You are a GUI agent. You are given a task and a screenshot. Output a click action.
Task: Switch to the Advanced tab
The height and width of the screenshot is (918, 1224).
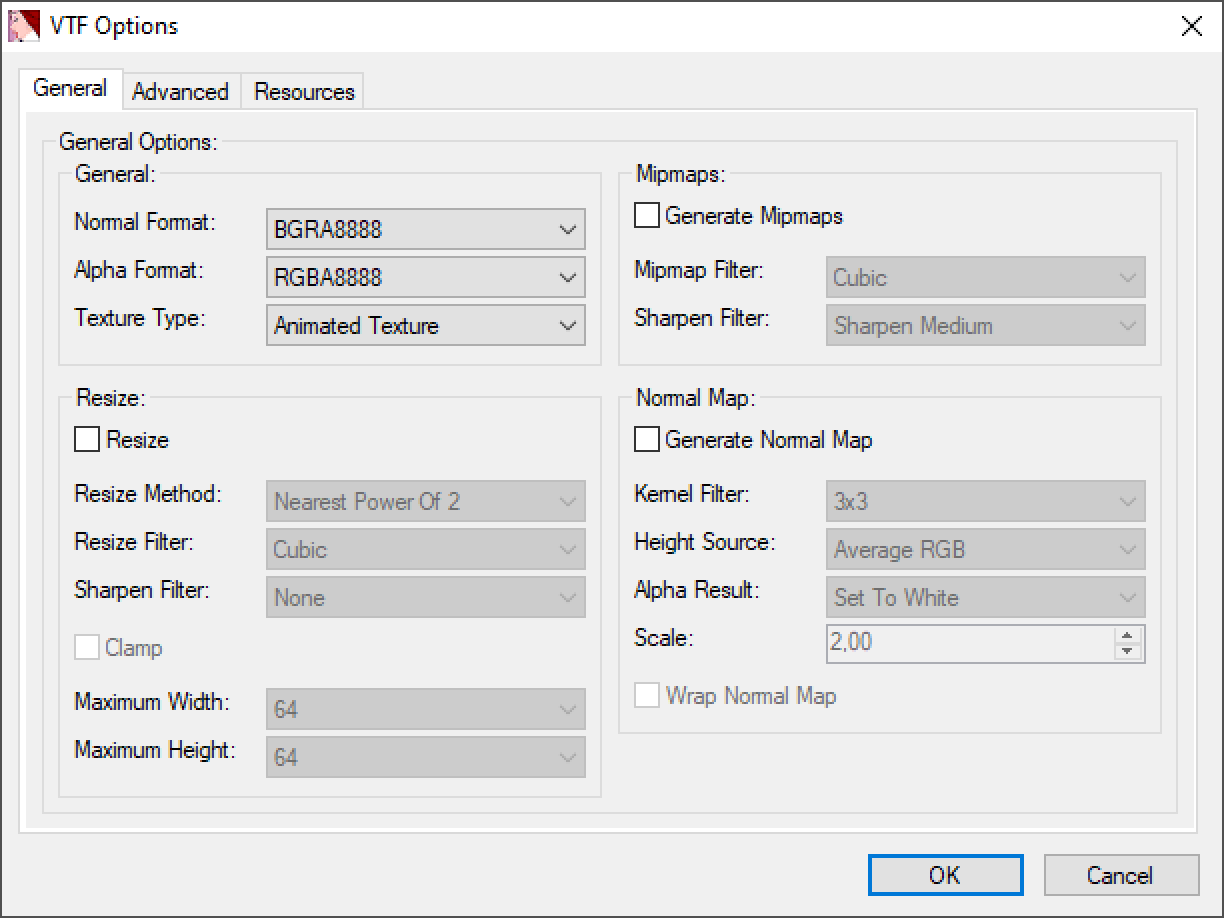click(x=180, y=92)
